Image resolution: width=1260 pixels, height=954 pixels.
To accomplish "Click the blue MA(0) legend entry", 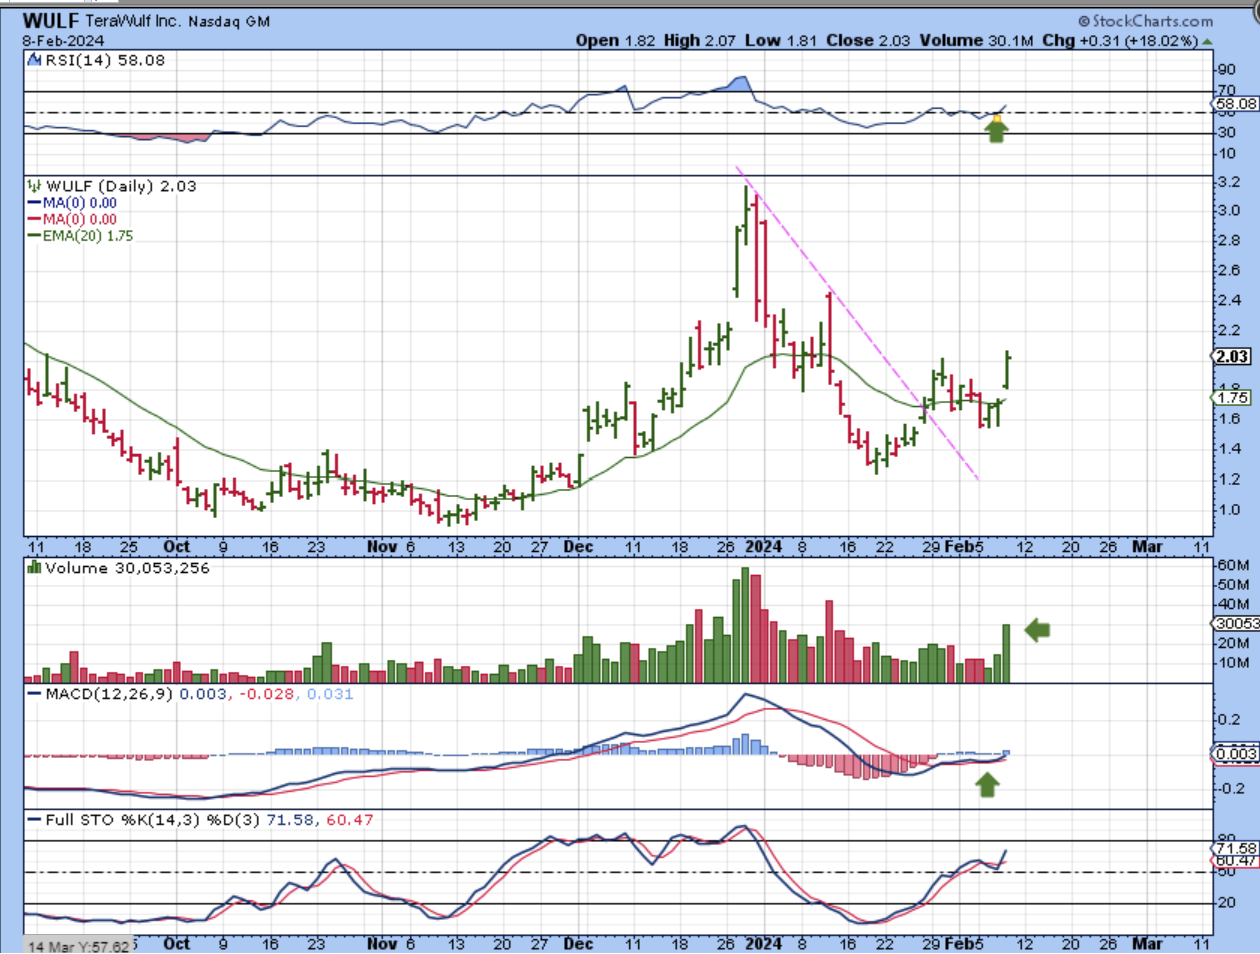I will 72,203.
